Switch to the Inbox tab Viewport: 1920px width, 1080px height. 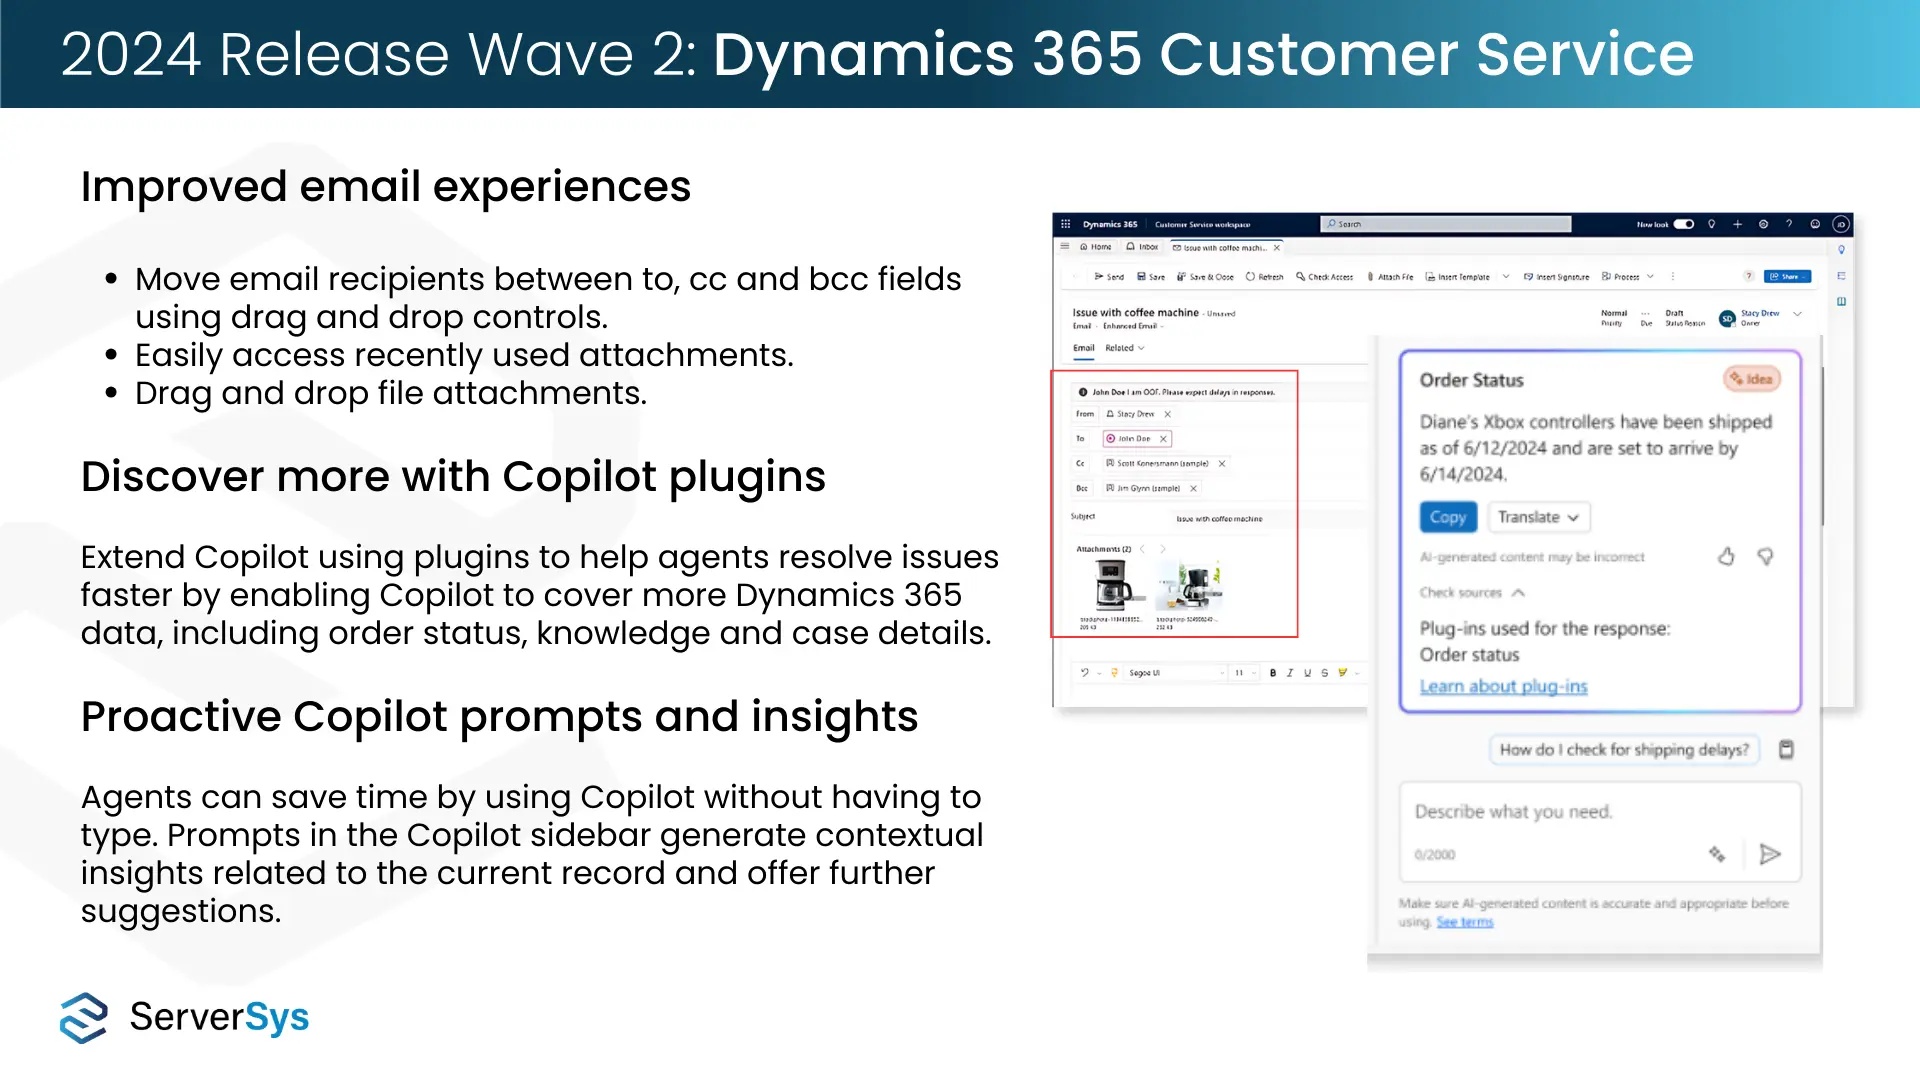click(1142, 247)
